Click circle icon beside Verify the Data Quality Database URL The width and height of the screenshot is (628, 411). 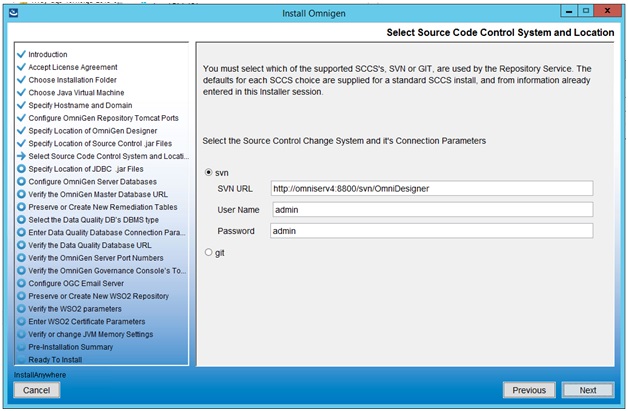22,245
